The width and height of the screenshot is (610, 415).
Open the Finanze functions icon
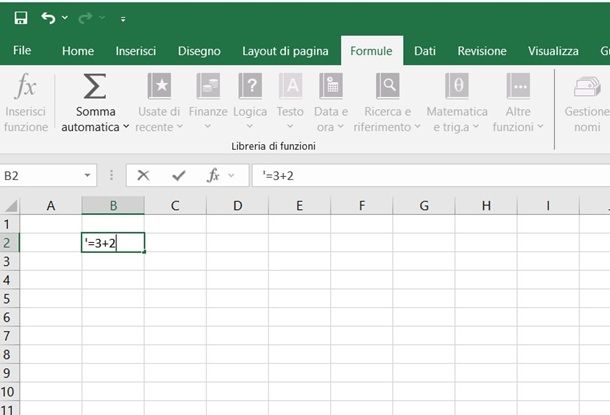(x=208, y=86)
